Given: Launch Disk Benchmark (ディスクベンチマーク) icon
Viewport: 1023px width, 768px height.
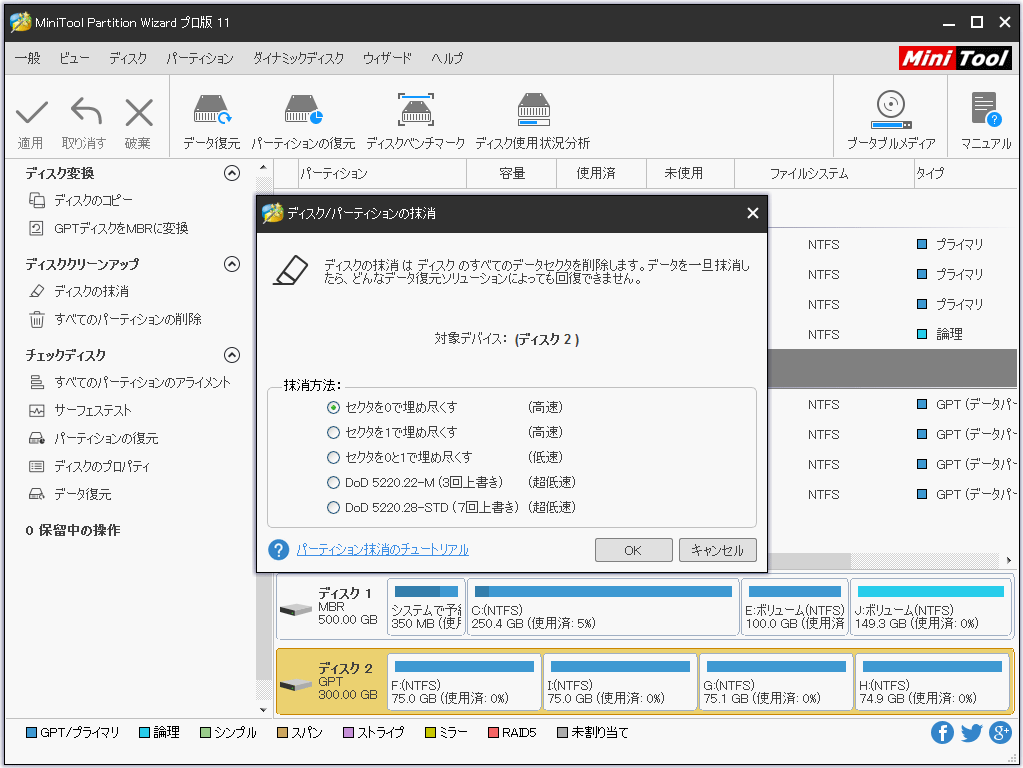Looking at the screenshot, I should click(416, 110).
